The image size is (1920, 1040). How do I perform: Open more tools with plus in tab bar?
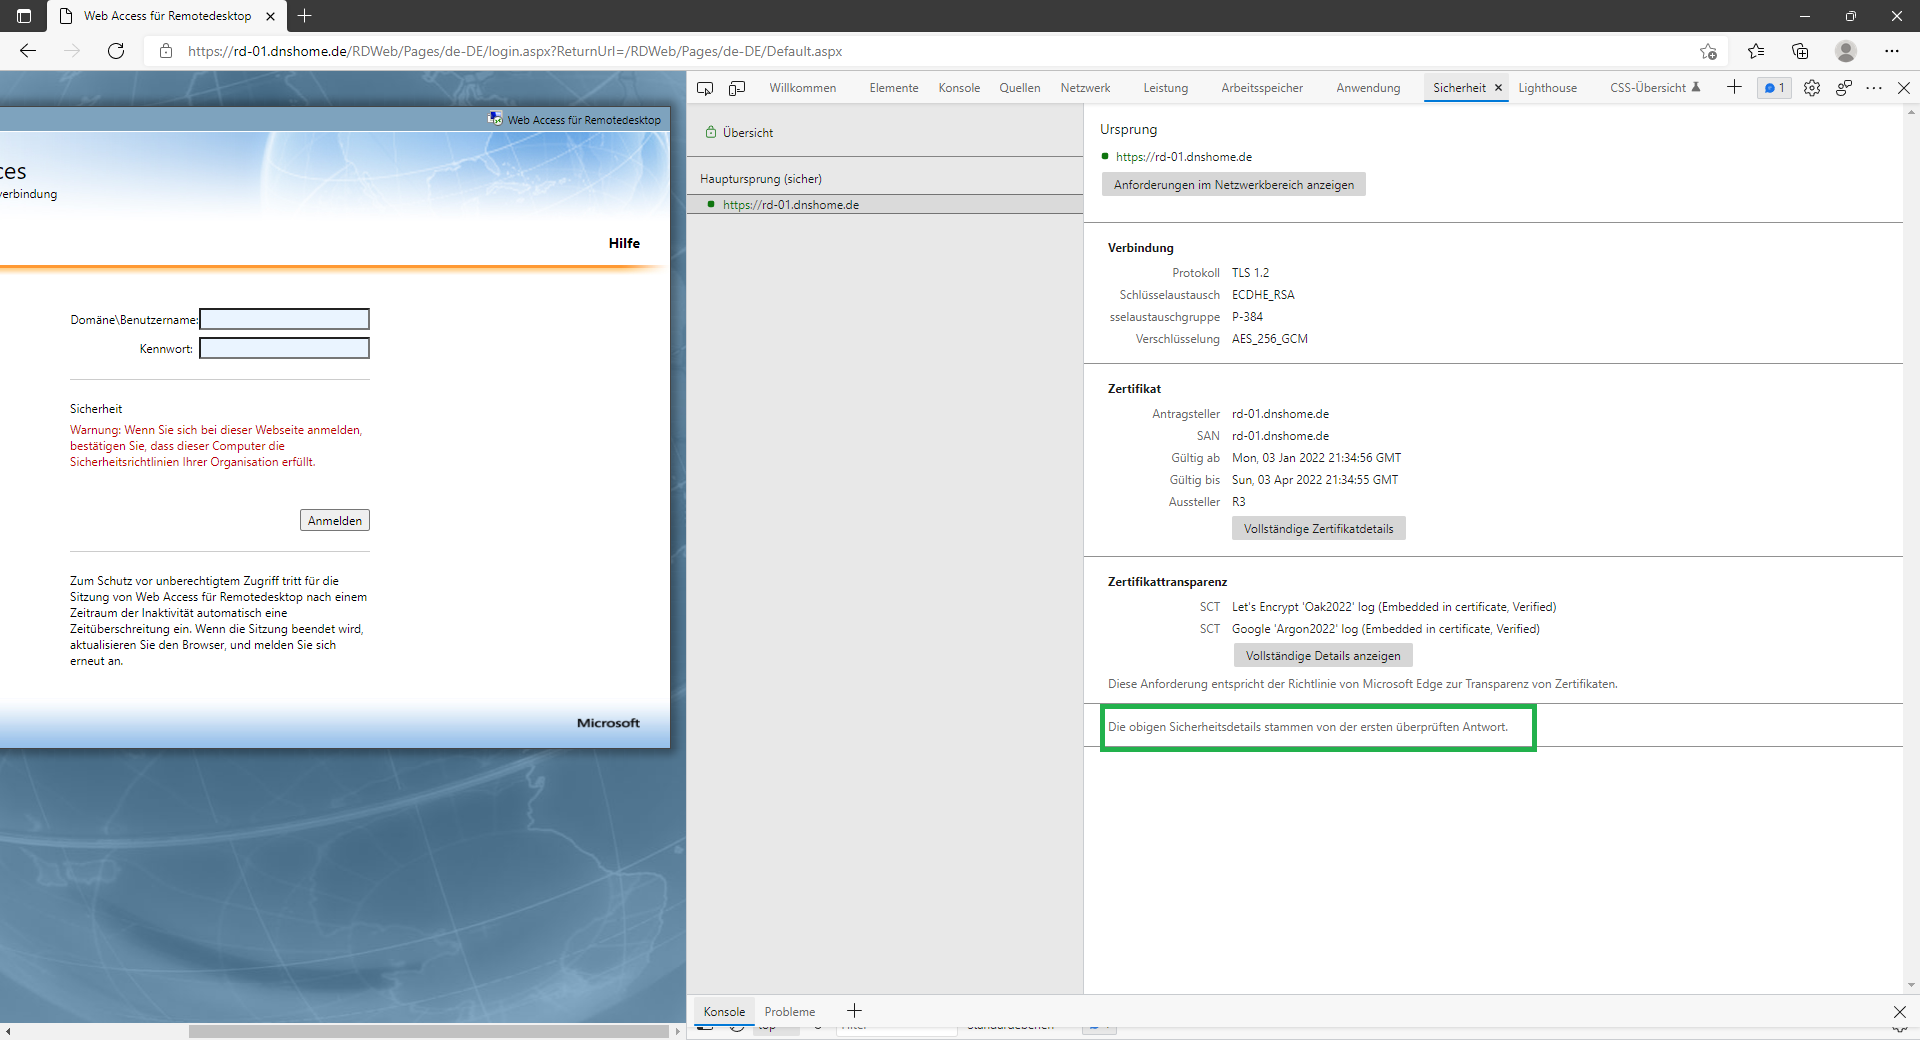tap(1734, 88)
